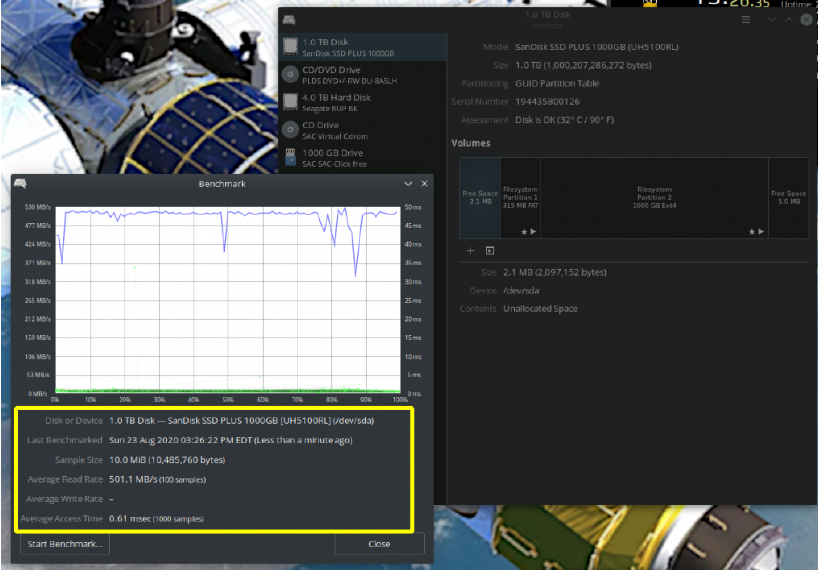818x570 pixels.
Task: Click the 4.0 TB Hard Disk drive icon
Action: point(291,102)
